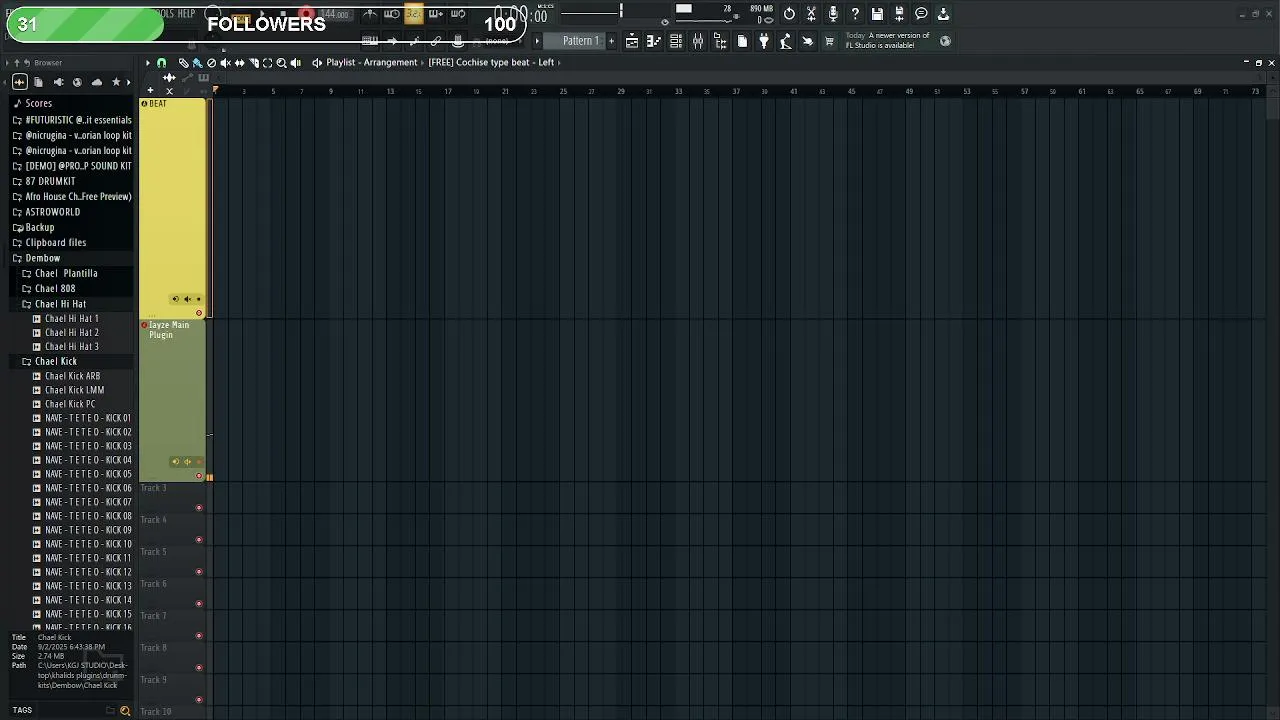Open the Piano roll view icon
1280x720 pixels.
point(654,41)
